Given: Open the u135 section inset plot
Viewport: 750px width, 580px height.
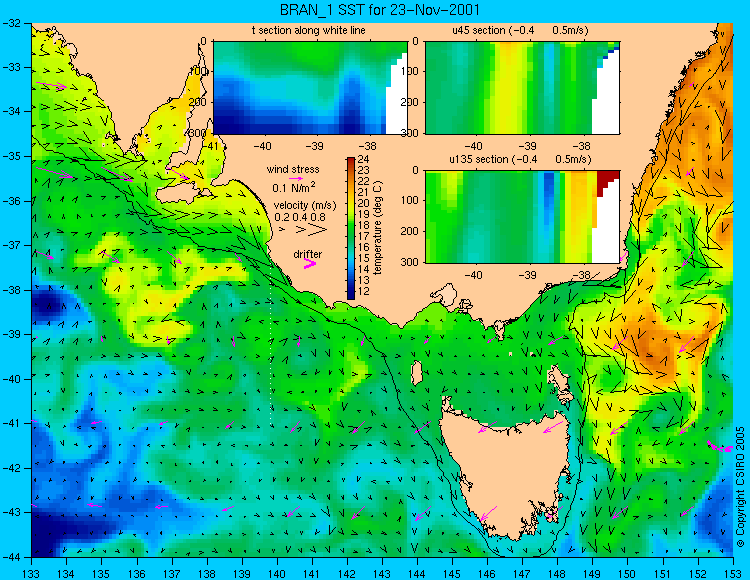Looking at the screenshot, I should (x=522, y=217).
